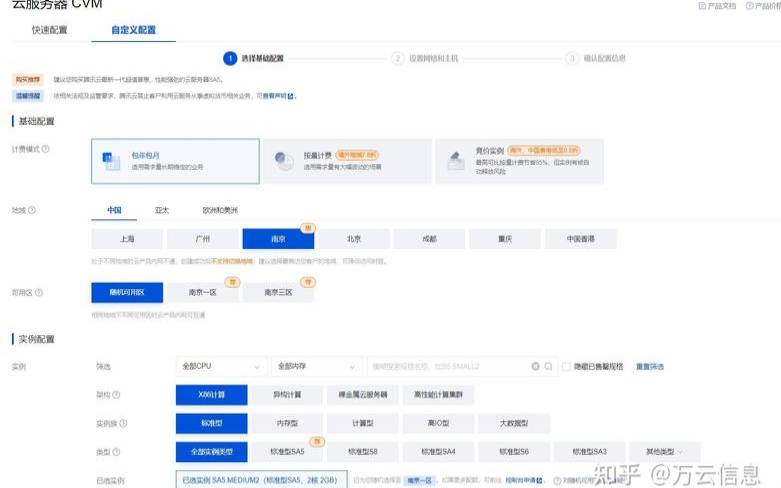Select 裸金属云服务器 architecture
Screen dimensions: 781x488
click(x=363, y=395)
